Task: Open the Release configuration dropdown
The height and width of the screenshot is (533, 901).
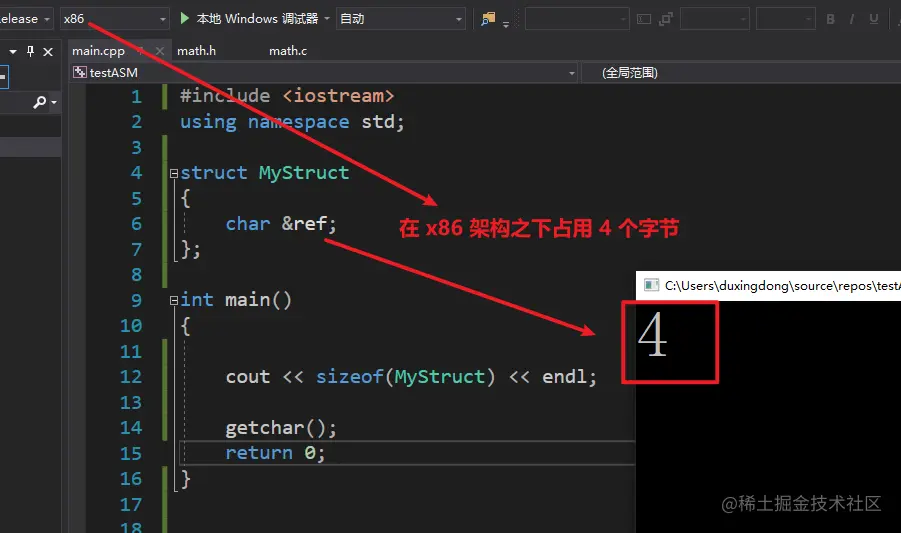Action: pyautogui.click(x=26, y=18)
